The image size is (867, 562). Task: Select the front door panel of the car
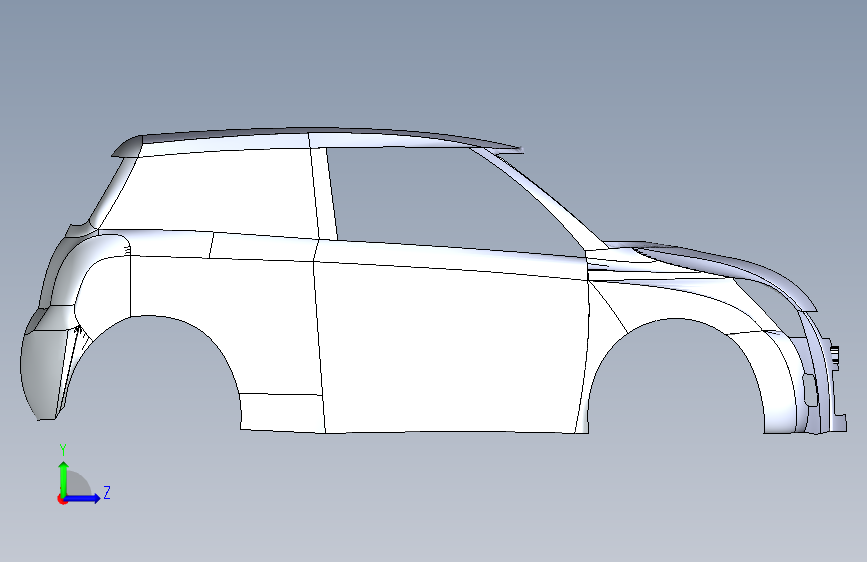(x=453, y=348)
